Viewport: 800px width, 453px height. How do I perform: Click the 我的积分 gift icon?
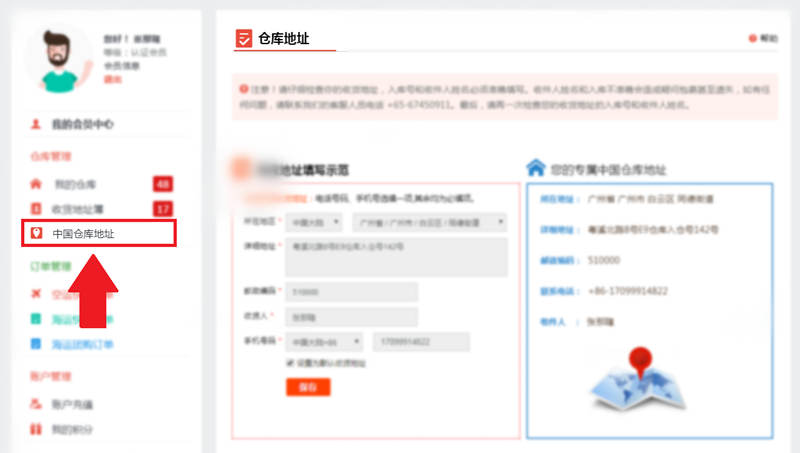[x=36, y=429]
